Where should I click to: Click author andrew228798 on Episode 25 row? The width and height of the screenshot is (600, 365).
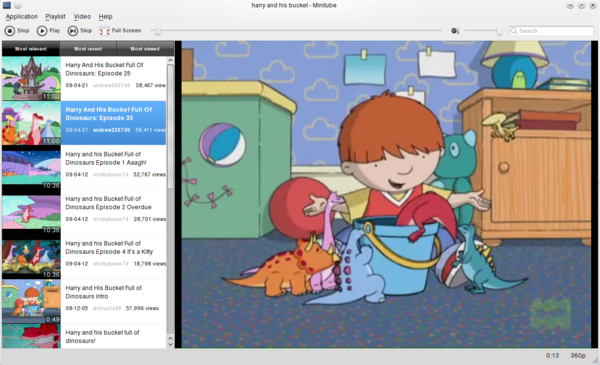coord(111,85)
